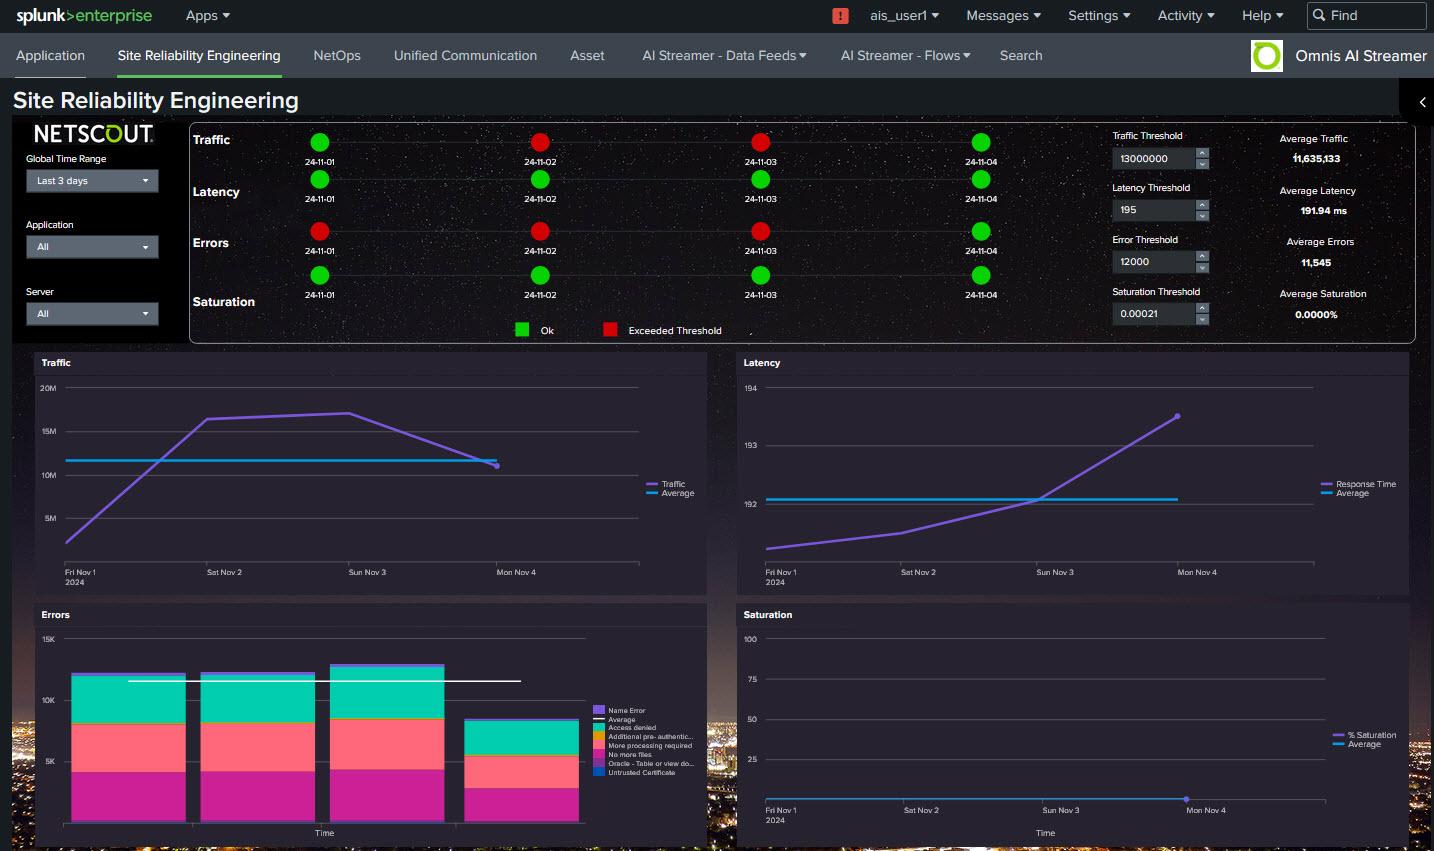The image size is (1434, 851).
Task: Click the Saturation status dot for 24-11-04
Action: pos(981,275)
